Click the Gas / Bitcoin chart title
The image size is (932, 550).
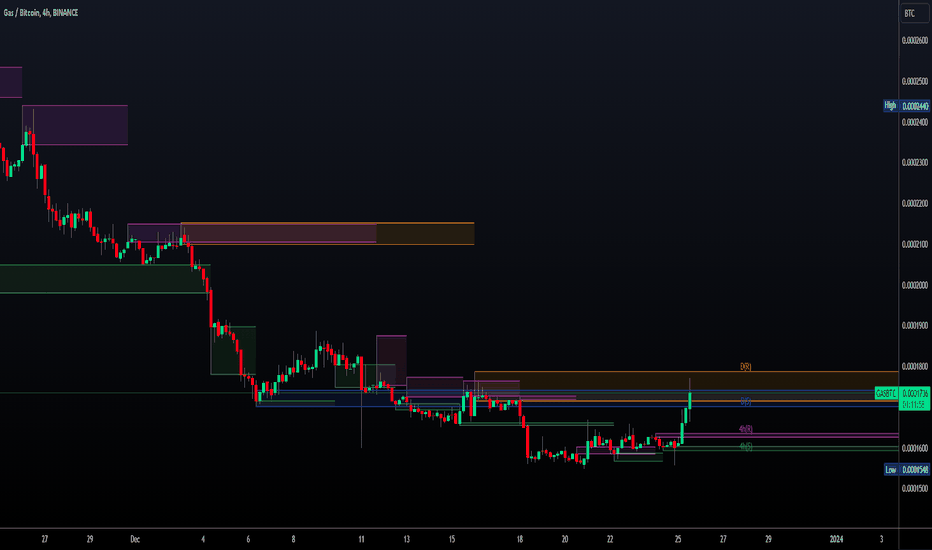point(40,12)
